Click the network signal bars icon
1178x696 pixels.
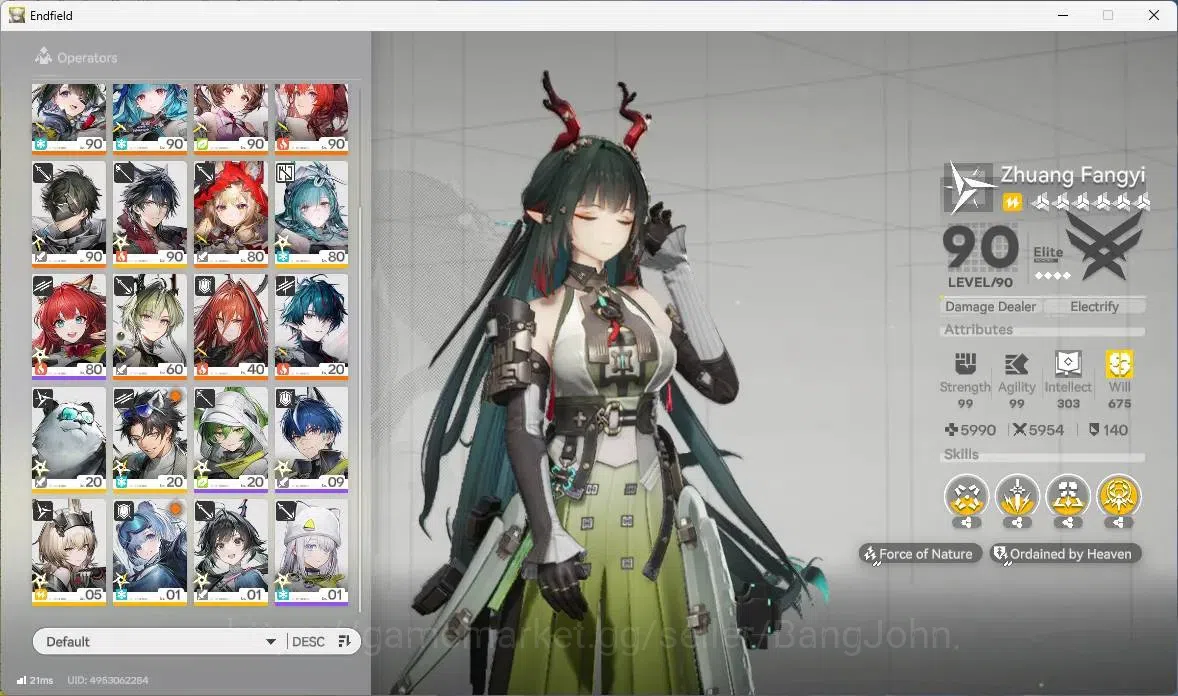pyautogui.click(x=21, y=680)
